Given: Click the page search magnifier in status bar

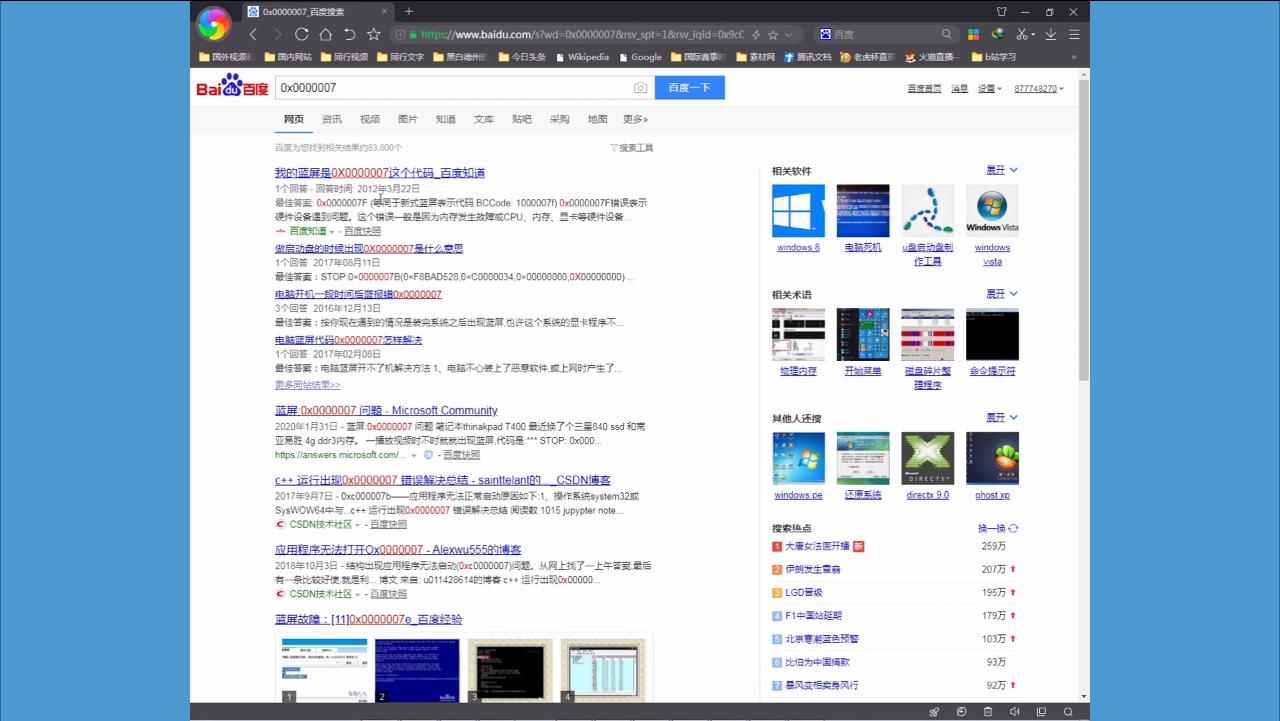Looking at the screenshot, I should coord(1068,711).
